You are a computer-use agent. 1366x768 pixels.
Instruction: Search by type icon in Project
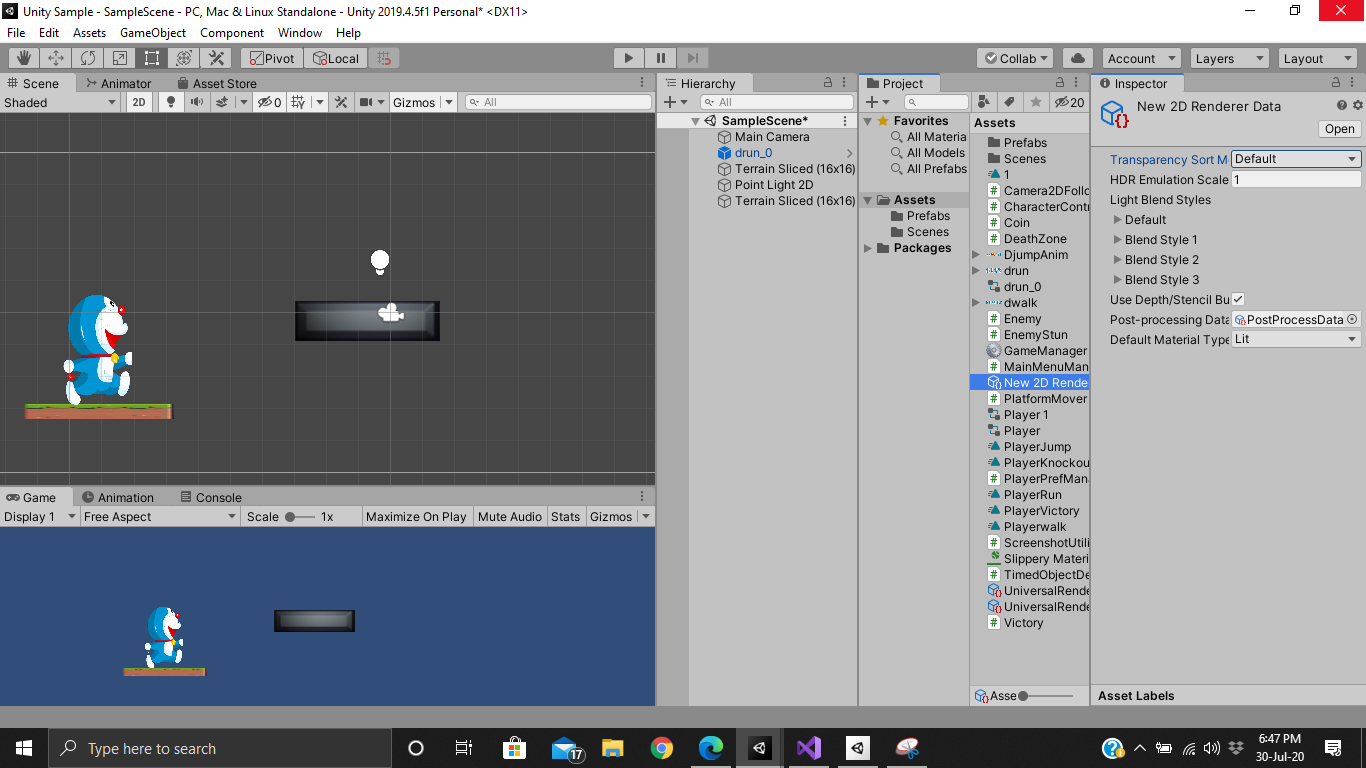984,102
